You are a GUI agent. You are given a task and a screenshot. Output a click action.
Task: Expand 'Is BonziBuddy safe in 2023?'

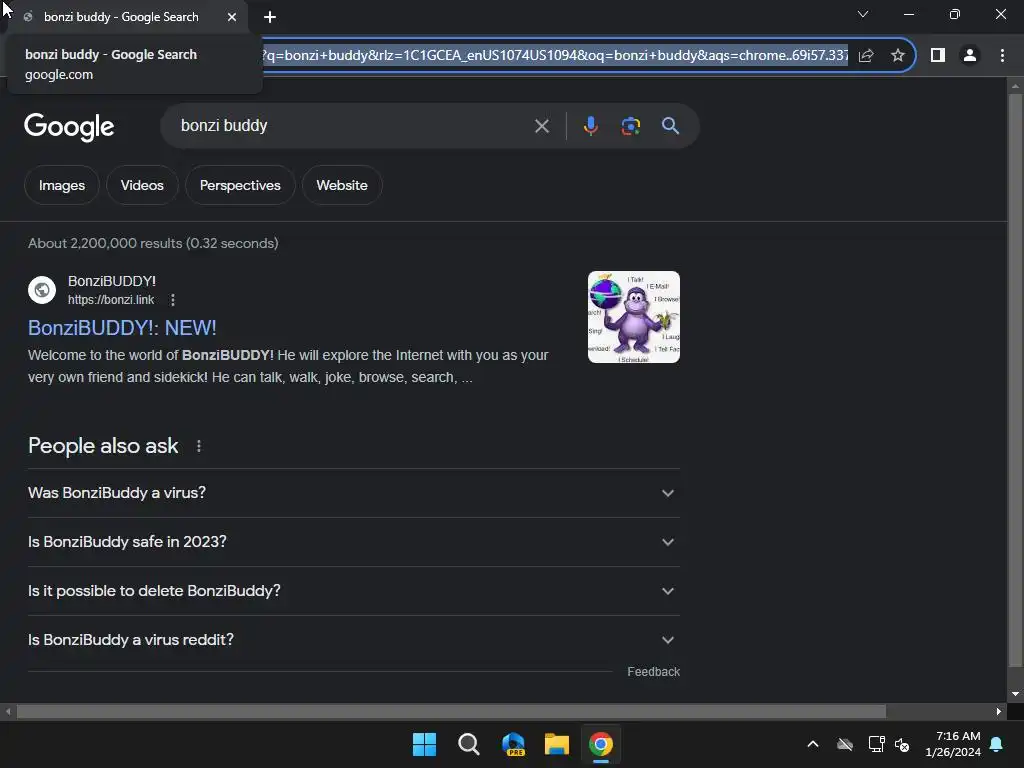coord(354,542)
